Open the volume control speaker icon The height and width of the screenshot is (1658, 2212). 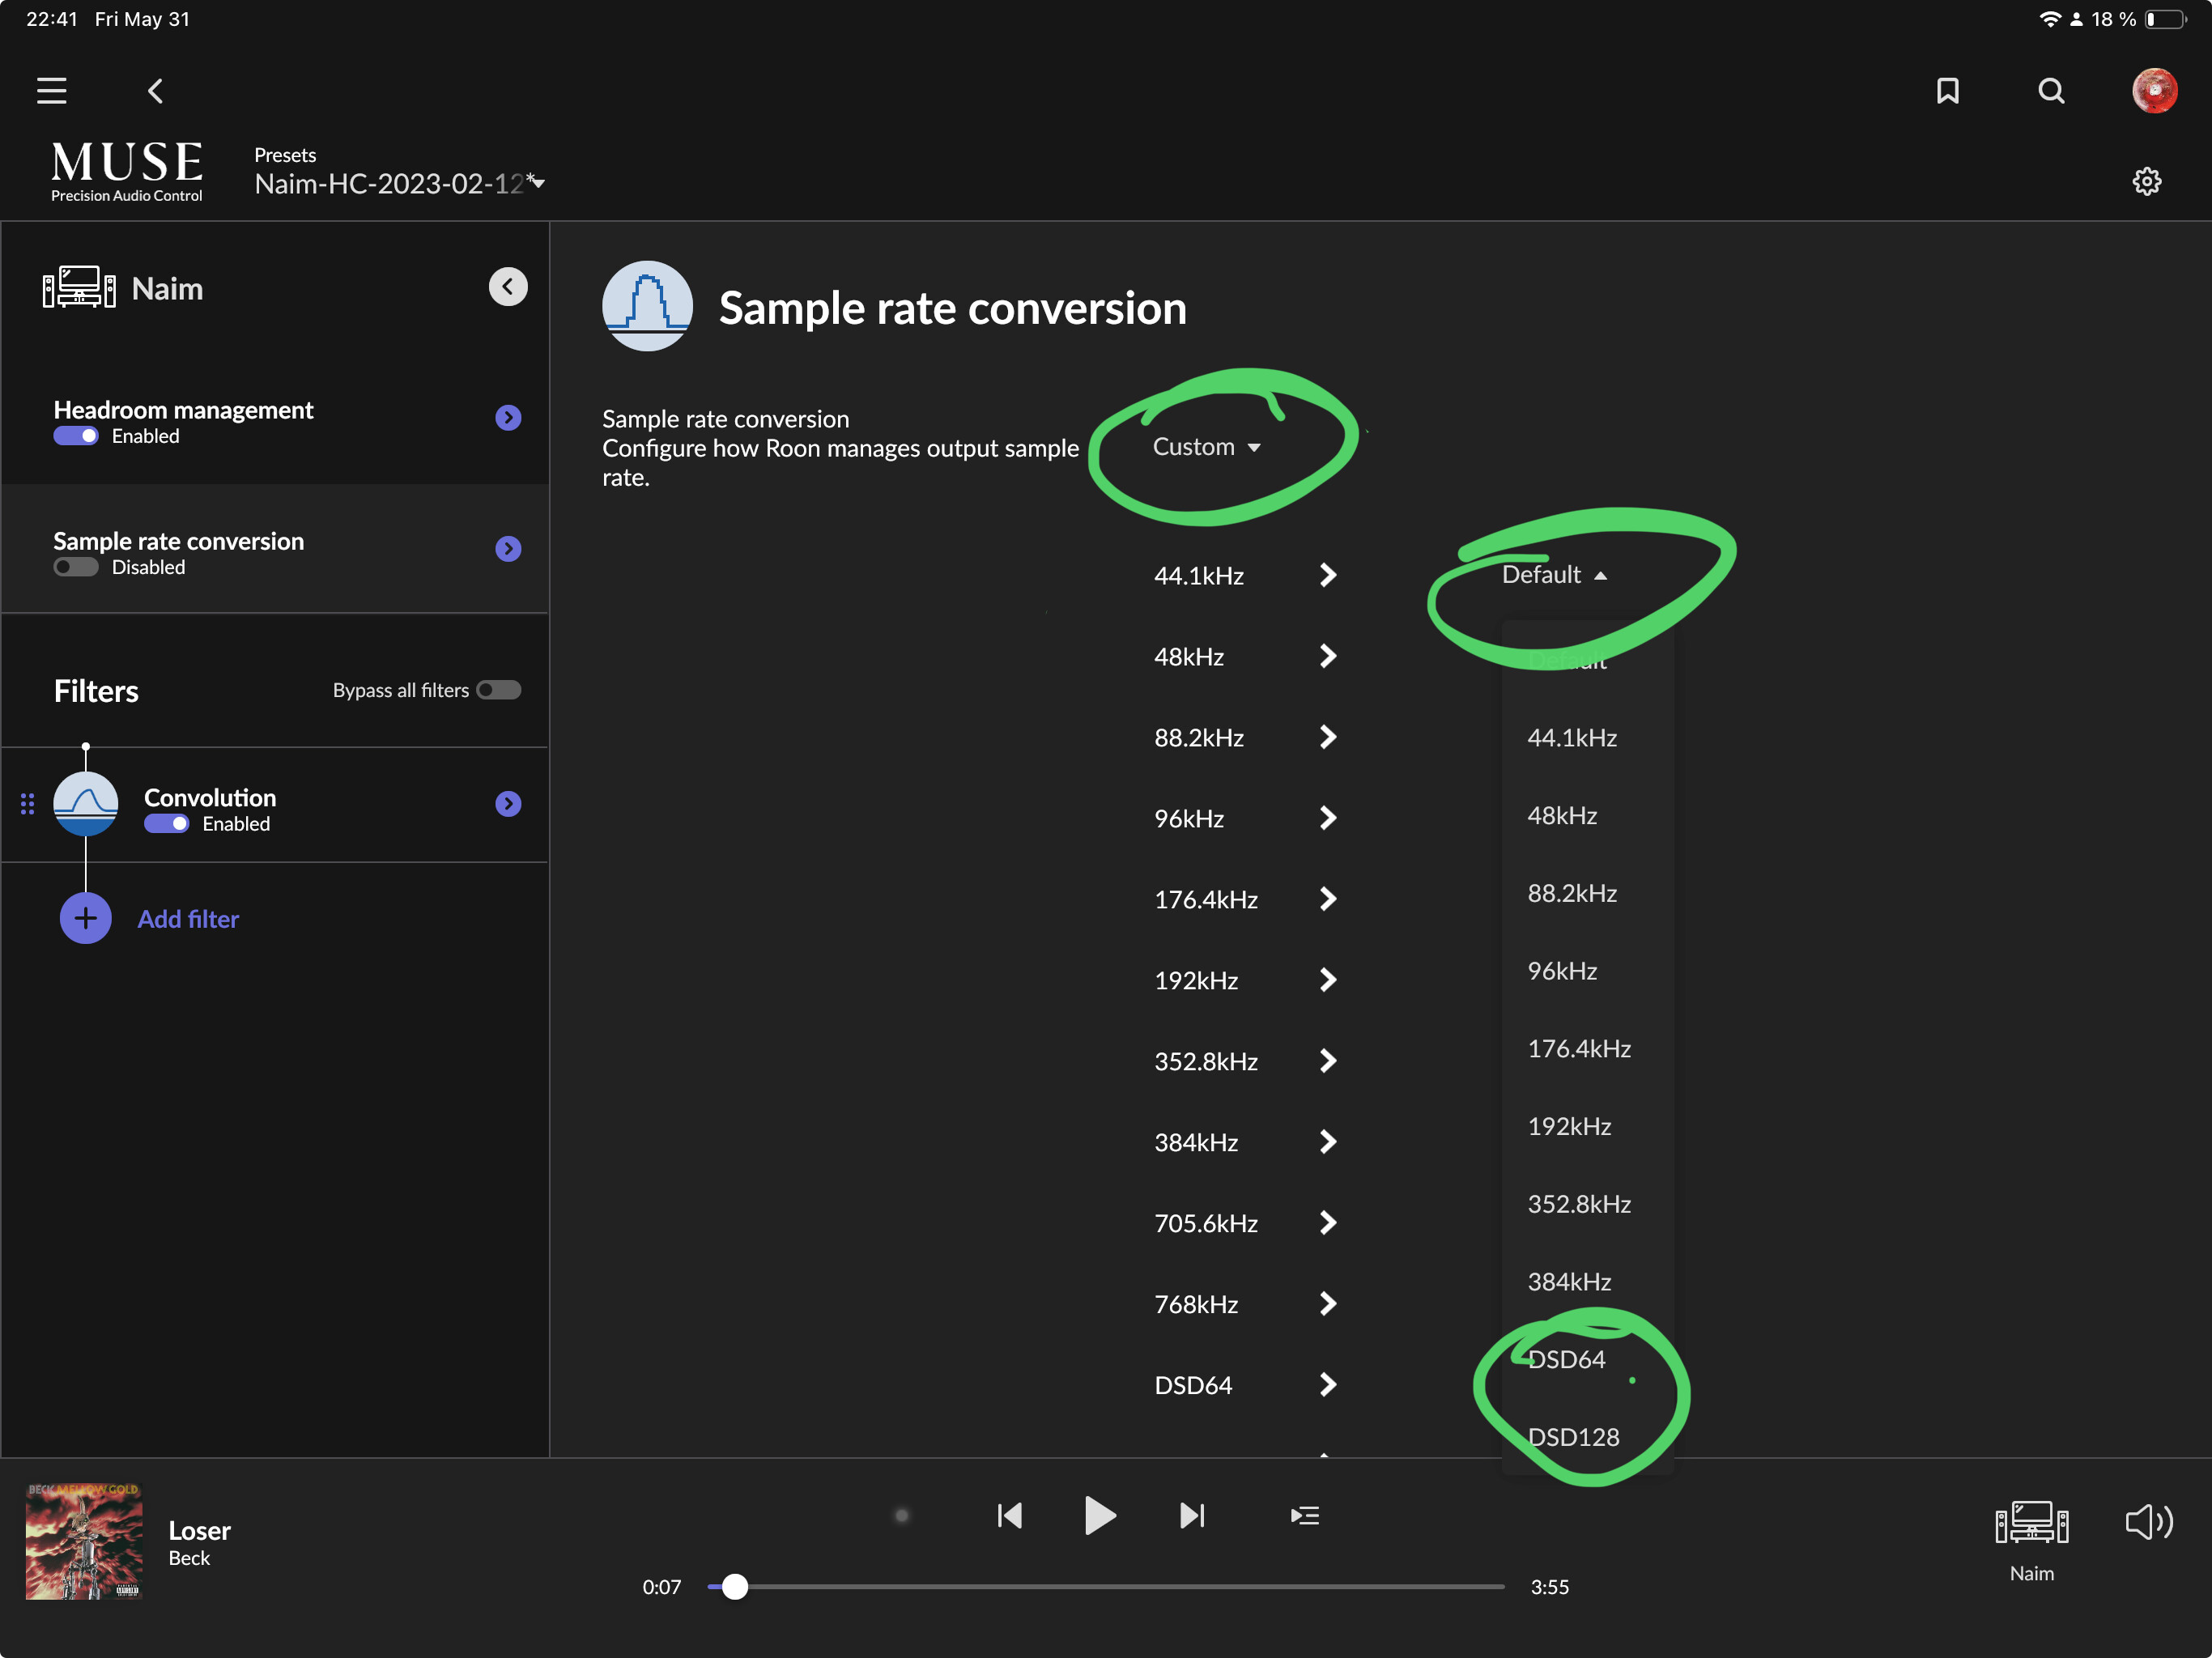point(2148,1522)
